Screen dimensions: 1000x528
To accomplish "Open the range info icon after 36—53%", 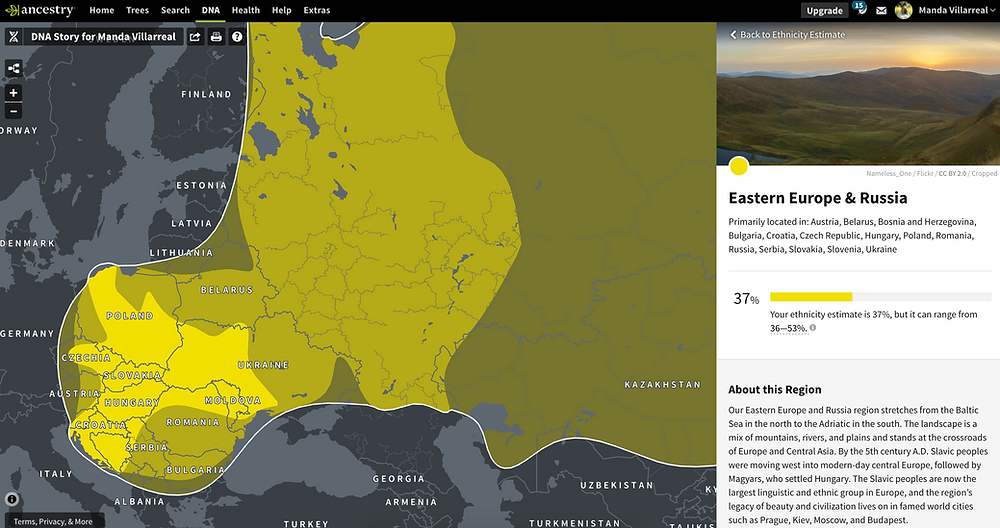I will [x=812, y=328].
